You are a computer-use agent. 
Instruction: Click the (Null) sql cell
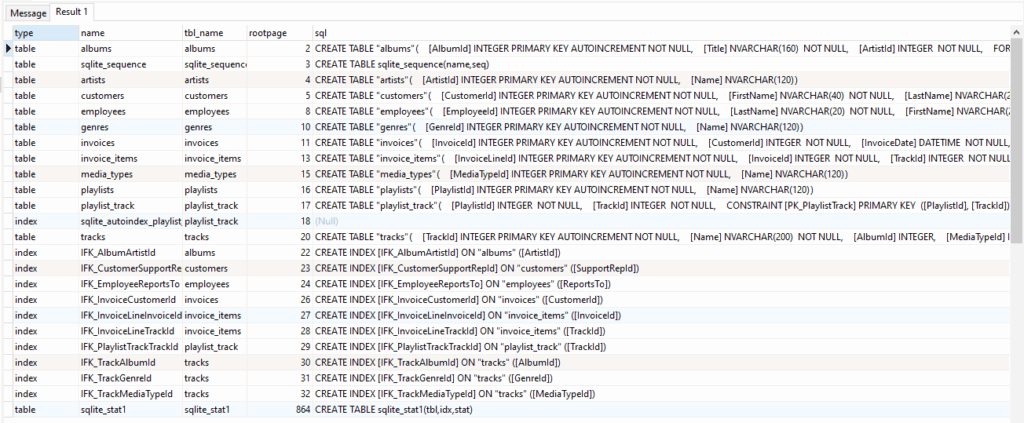coord(662,221)
